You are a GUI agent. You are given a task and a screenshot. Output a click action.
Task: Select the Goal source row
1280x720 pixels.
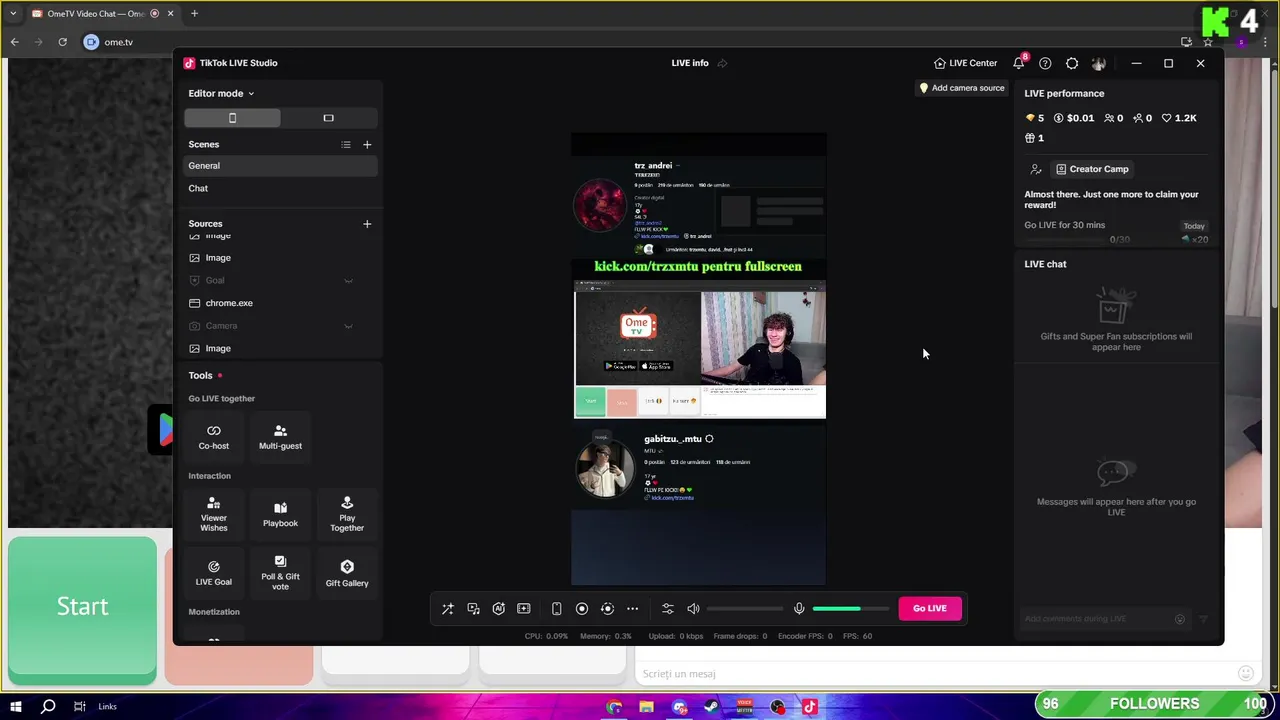click(281, 281)
